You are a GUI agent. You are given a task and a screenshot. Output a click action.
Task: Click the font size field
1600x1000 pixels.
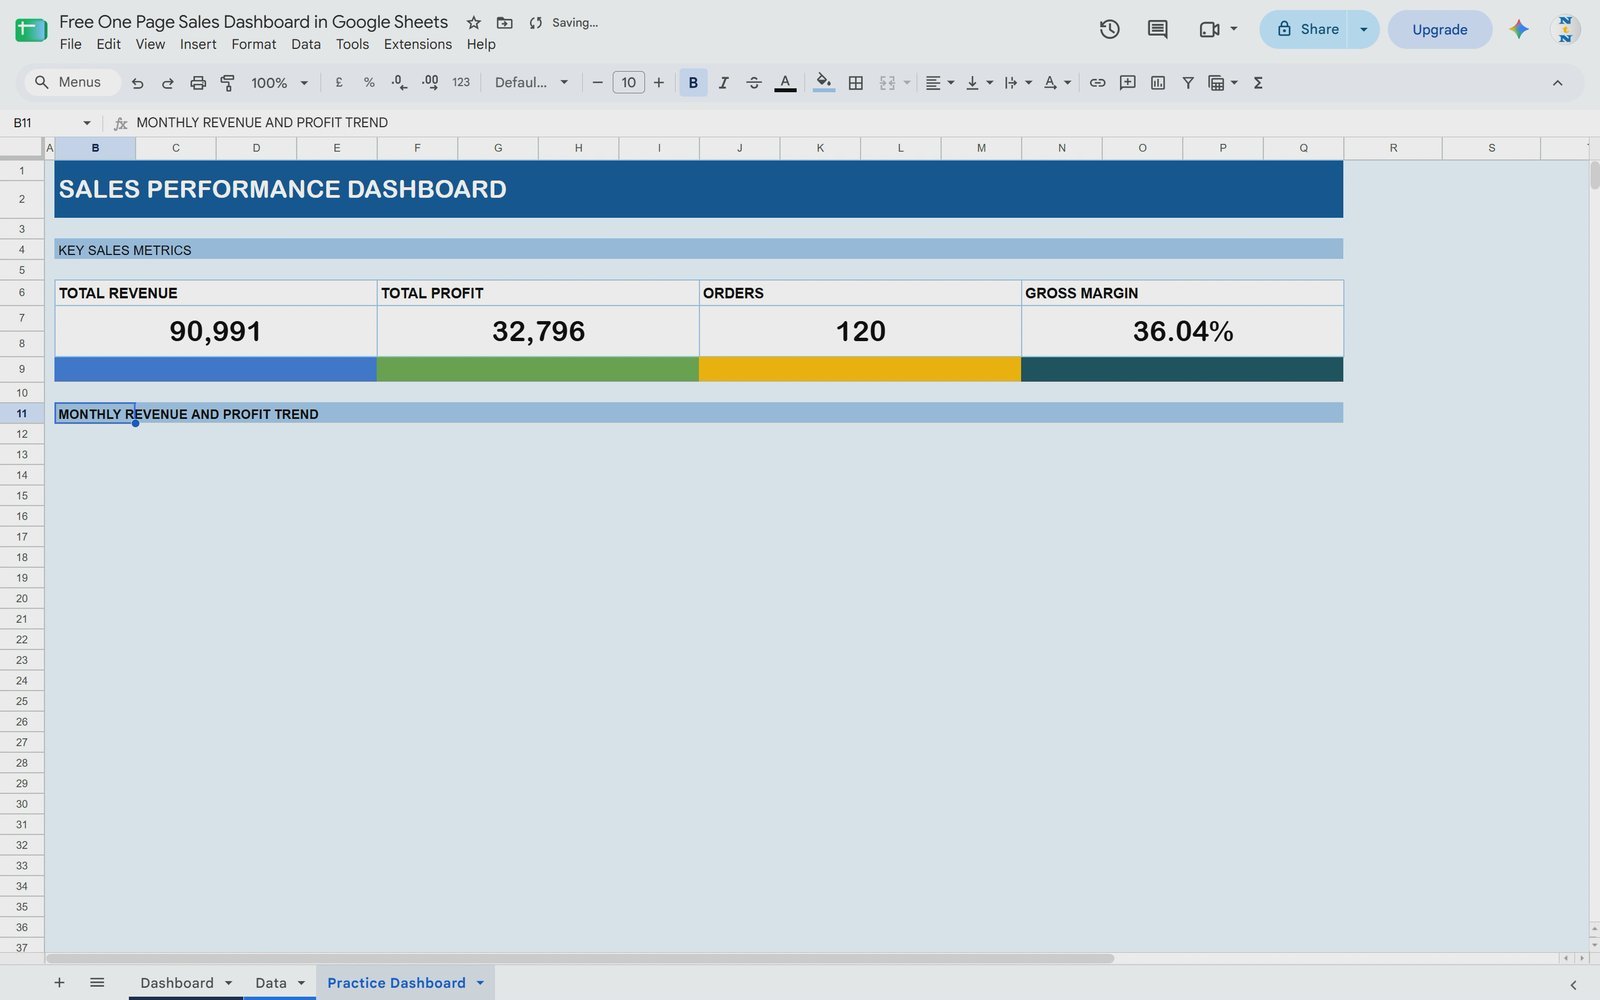pos(628,83)
